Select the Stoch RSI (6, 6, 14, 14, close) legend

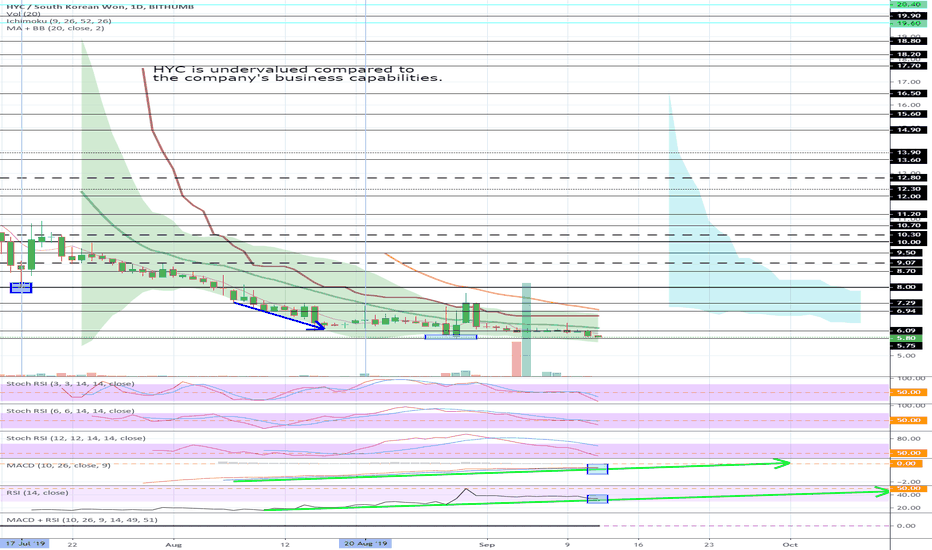click(x=70, y=411)
